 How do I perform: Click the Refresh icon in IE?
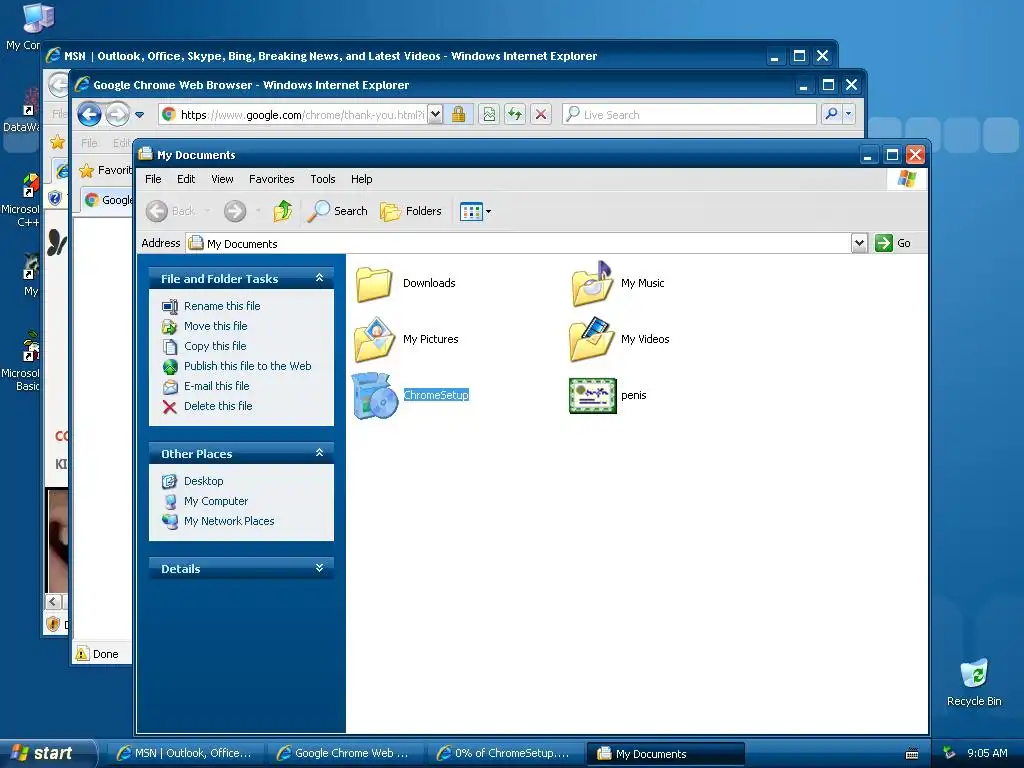pyautogui.click(x=515, y=115)
